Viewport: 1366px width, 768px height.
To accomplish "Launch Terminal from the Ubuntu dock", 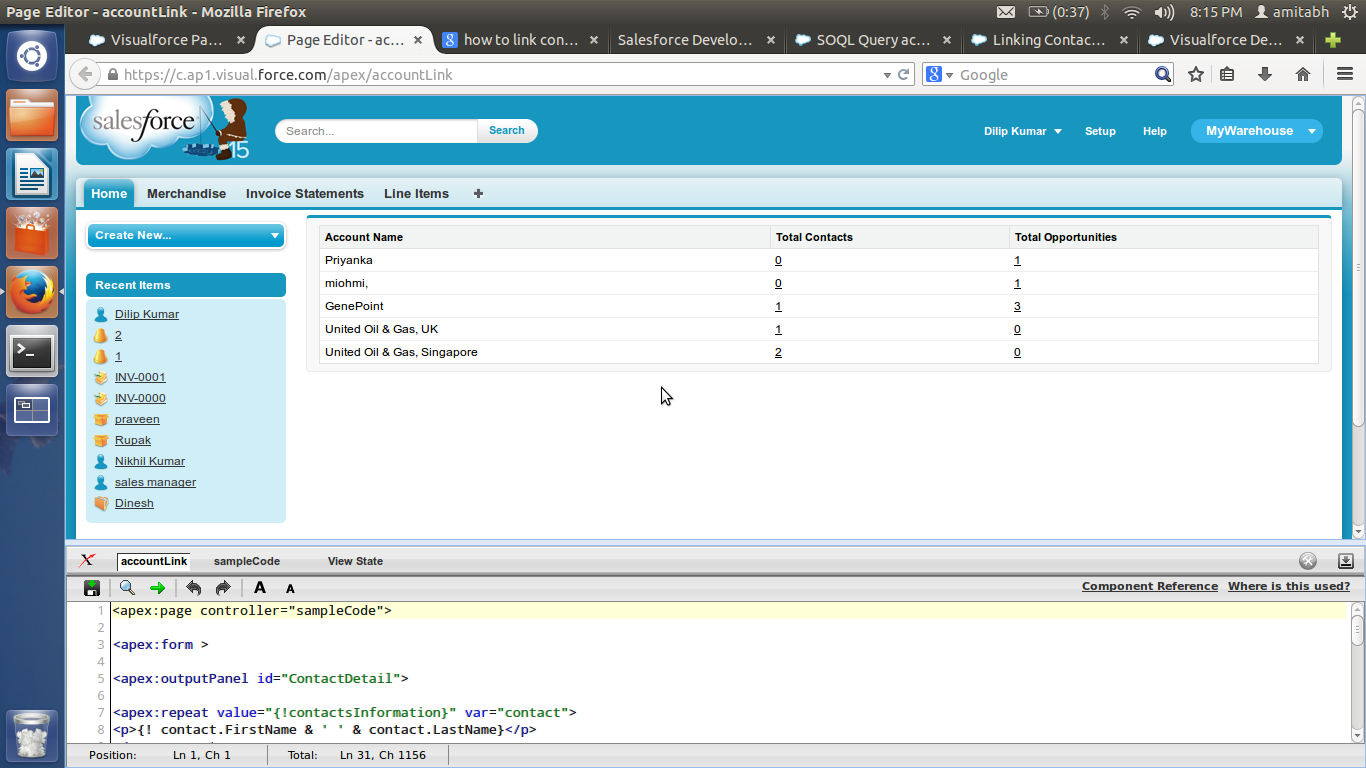I will click(31, 352).
